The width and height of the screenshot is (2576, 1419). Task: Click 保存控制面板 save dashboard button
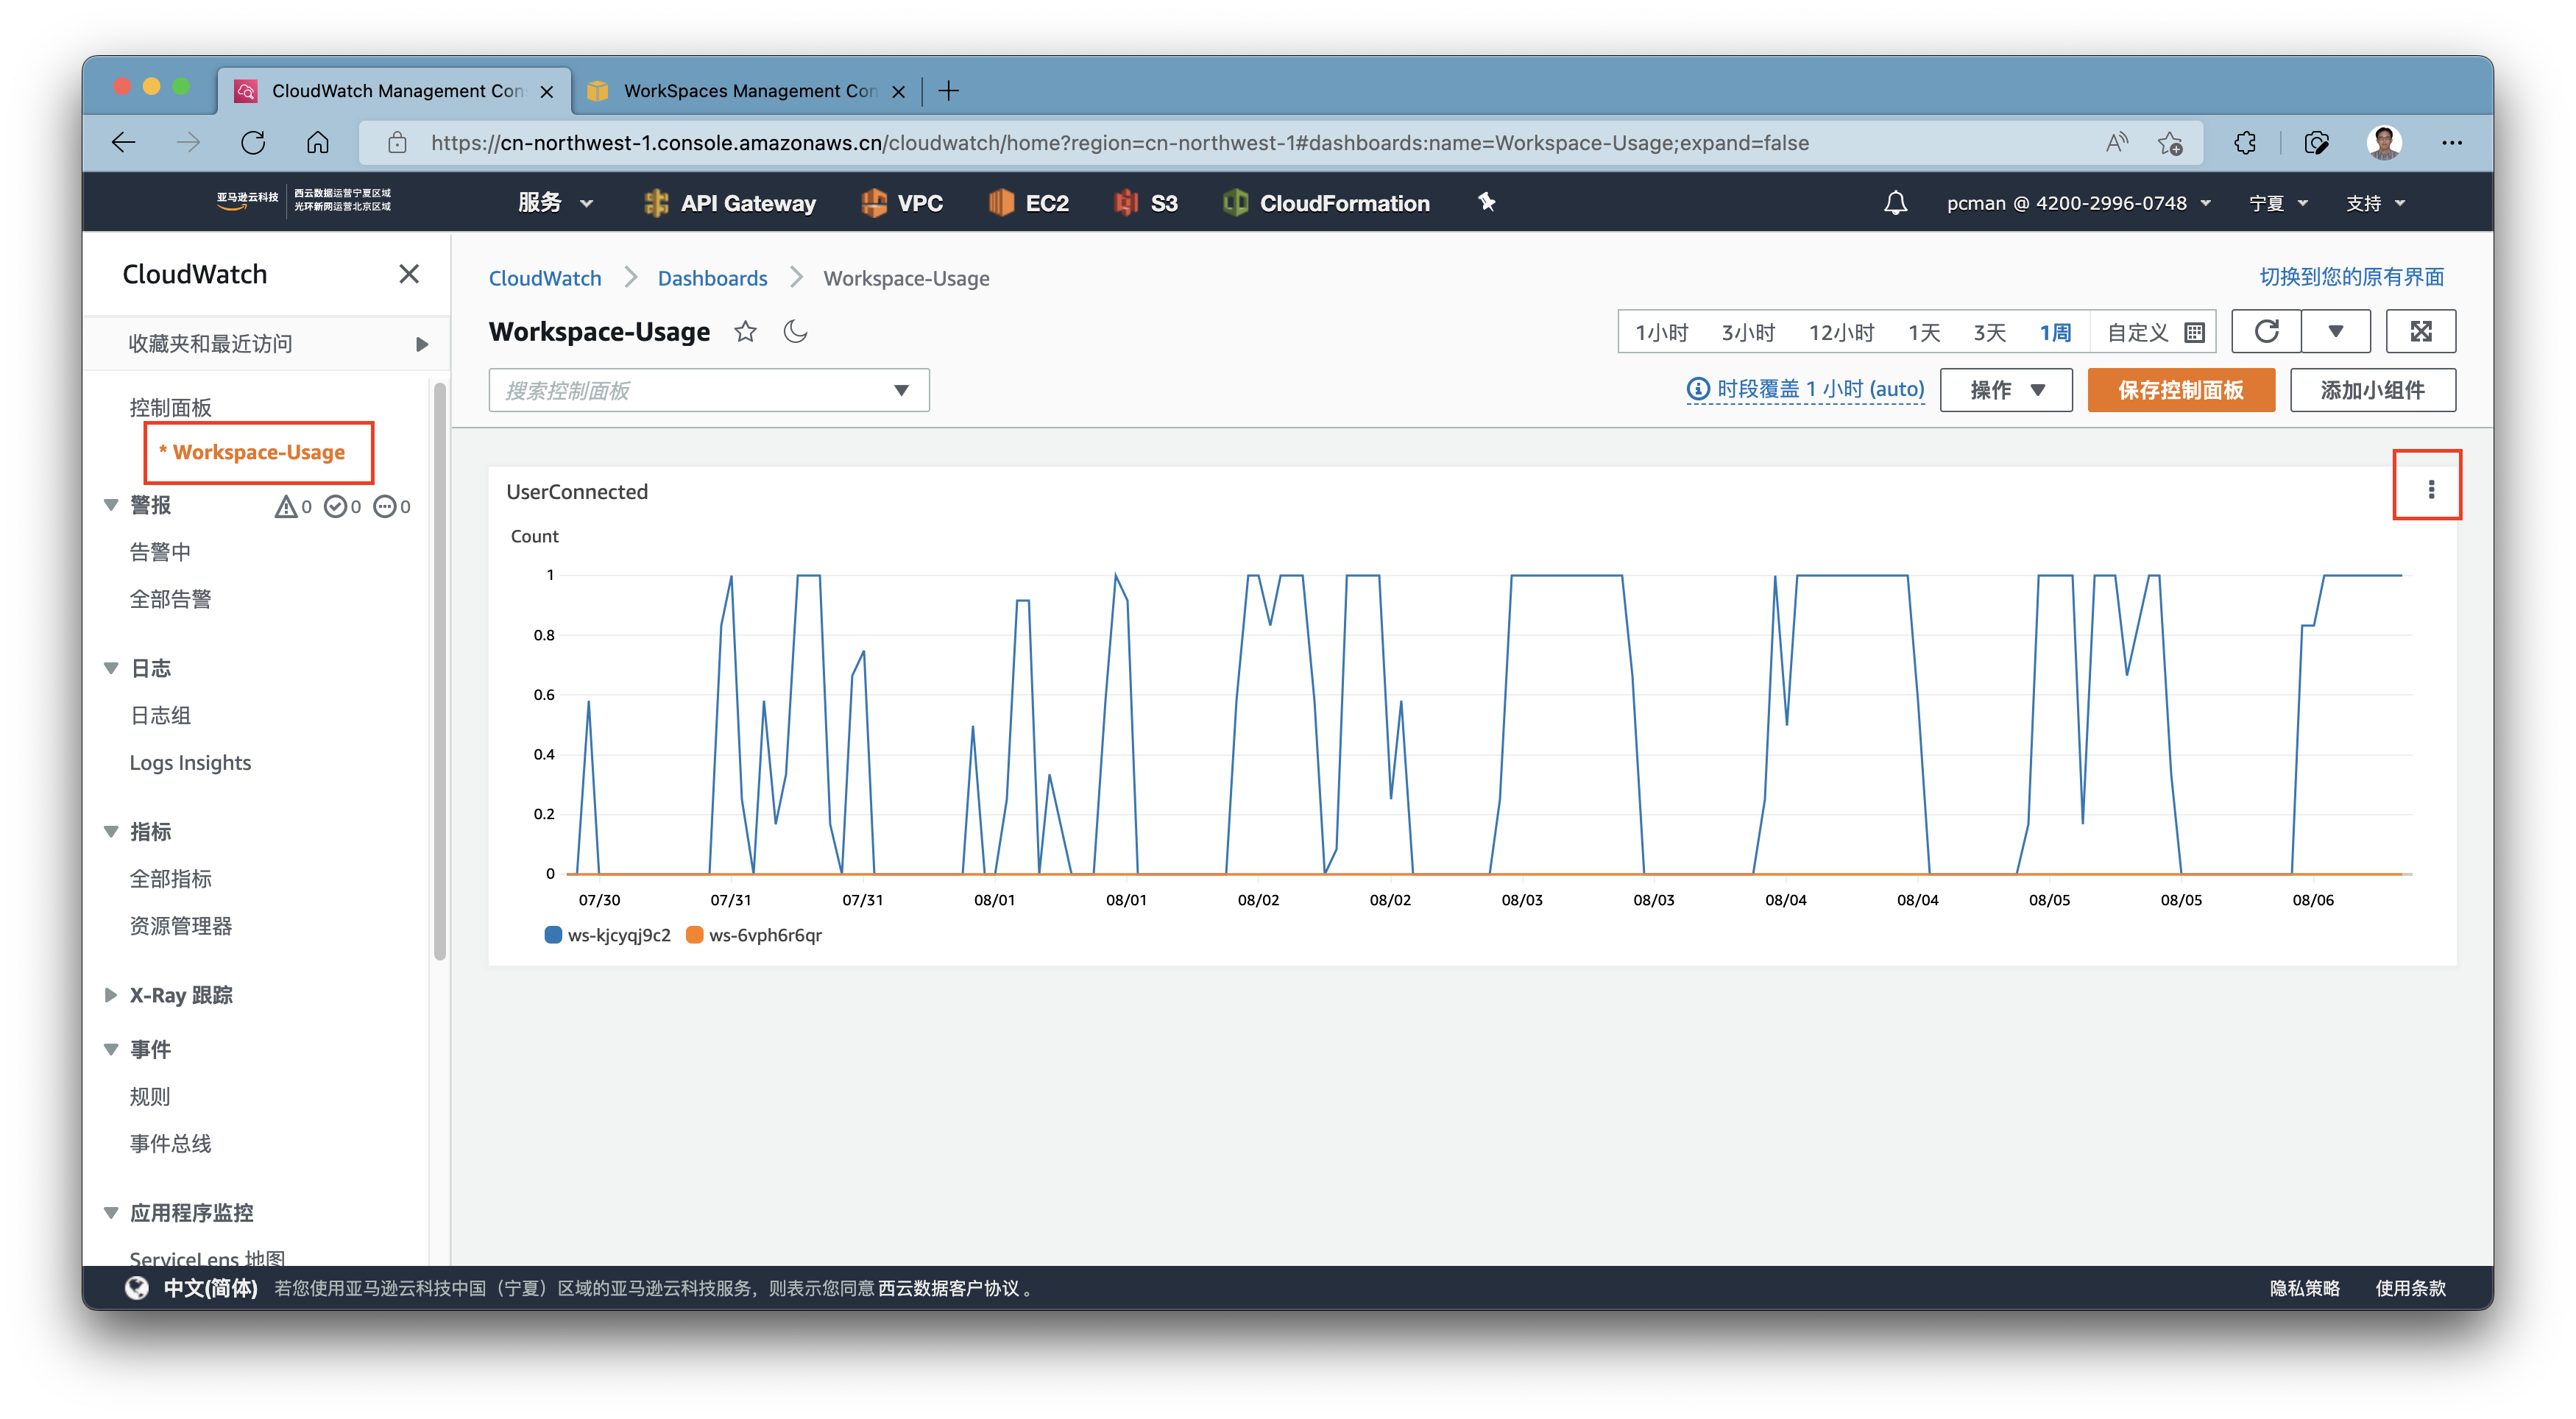2181,390
